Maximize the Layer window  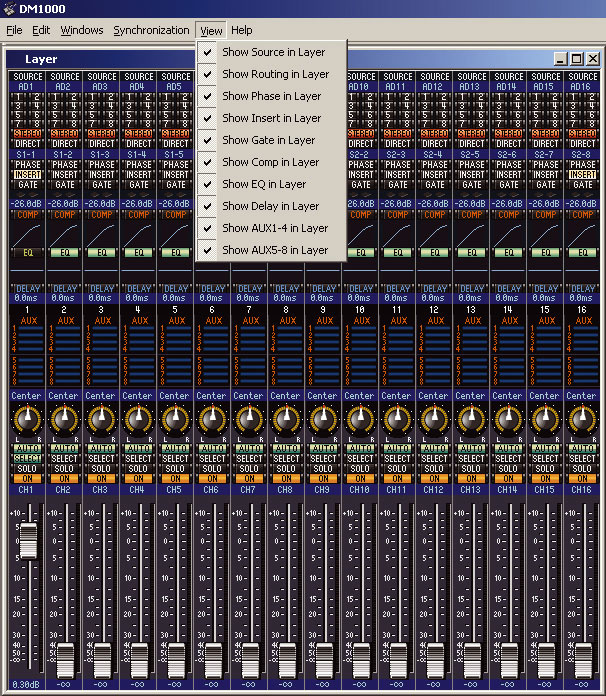[x=576, y=59]
